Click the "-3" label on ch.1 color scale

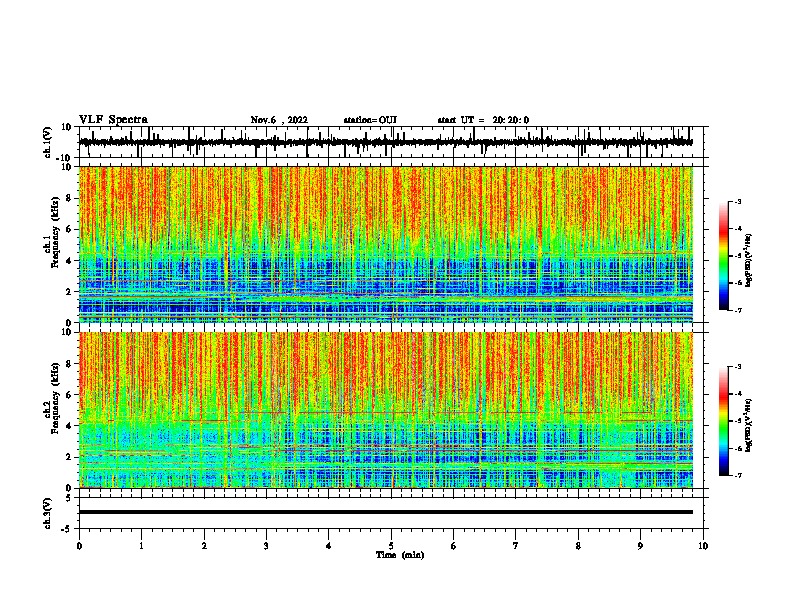[738, 201]
